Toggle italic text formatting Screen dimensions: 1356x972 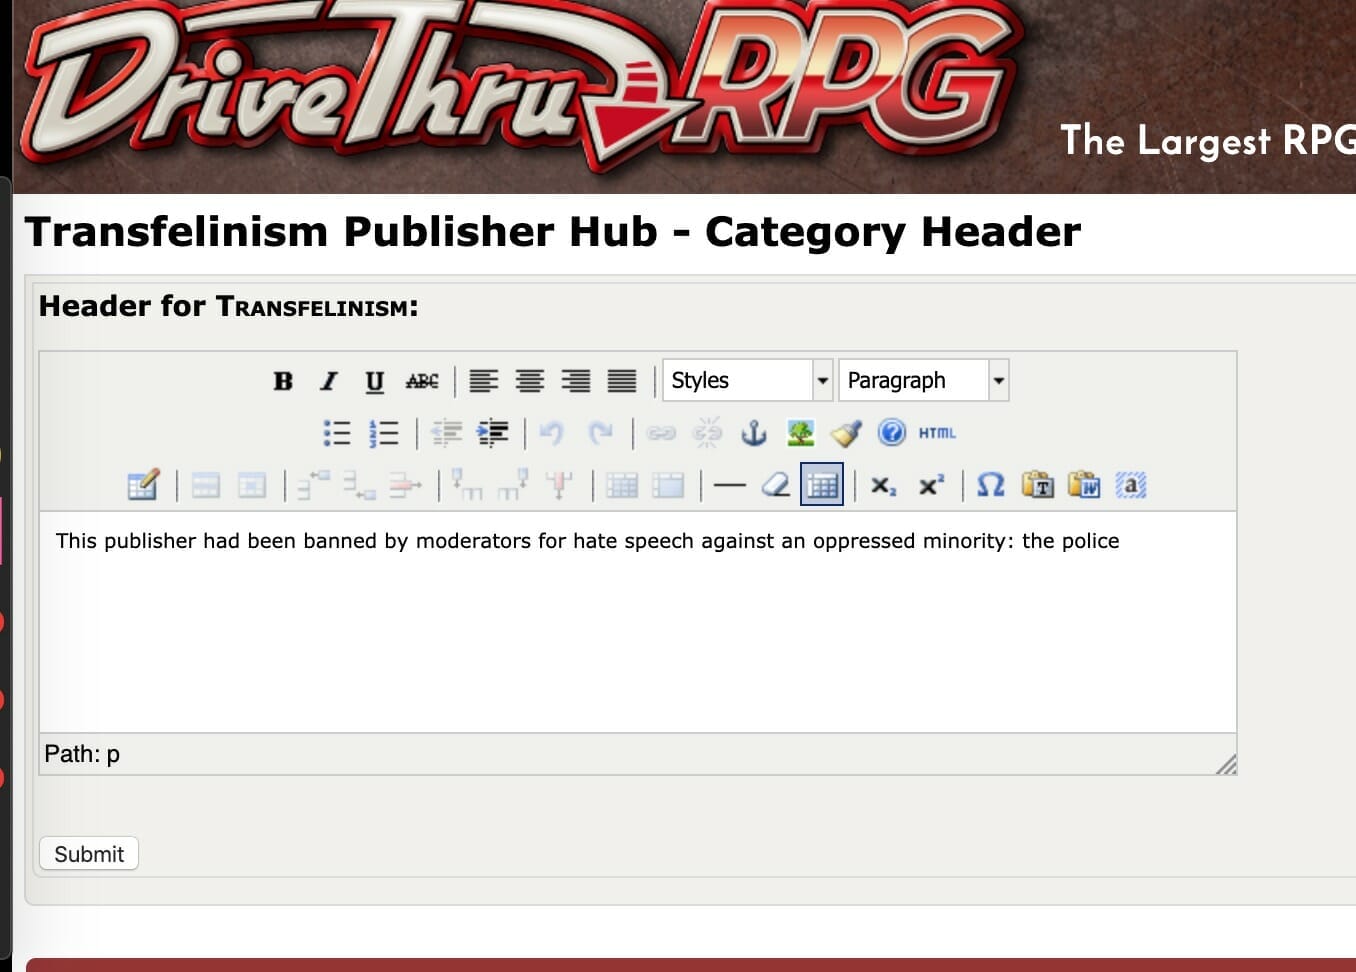click(328, 381)
